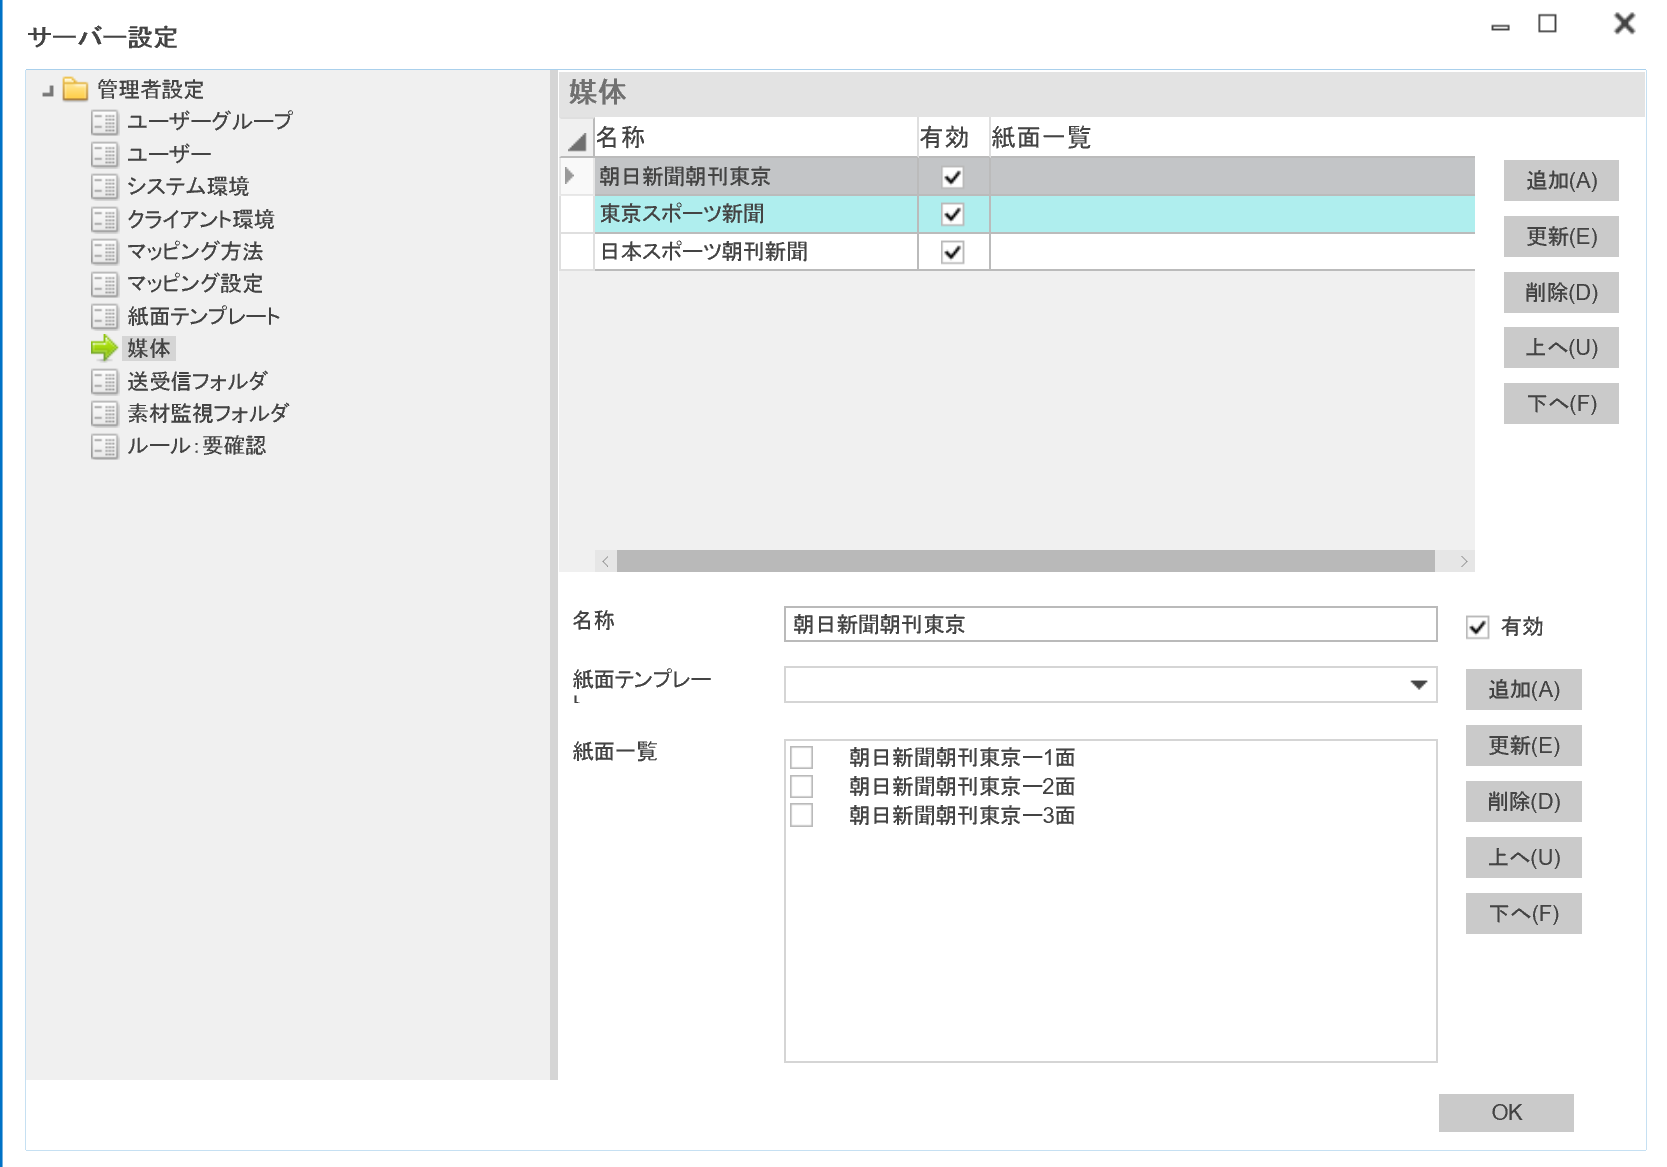Image resolution: width=1667 pixels, height=1167 pixels.
Task: Click the 管理者設定 folder icon
Action: point(75,89)
